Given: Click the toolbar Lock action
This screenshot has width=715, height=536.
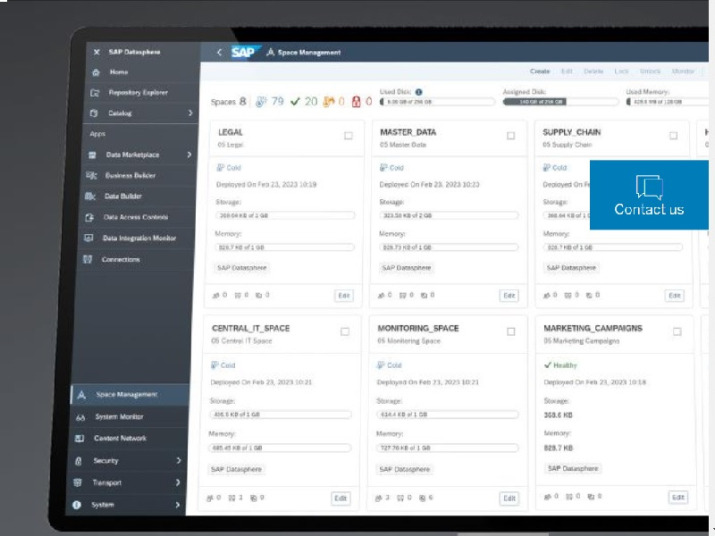Looking at the screenshot, I should [x=621, y=71].
